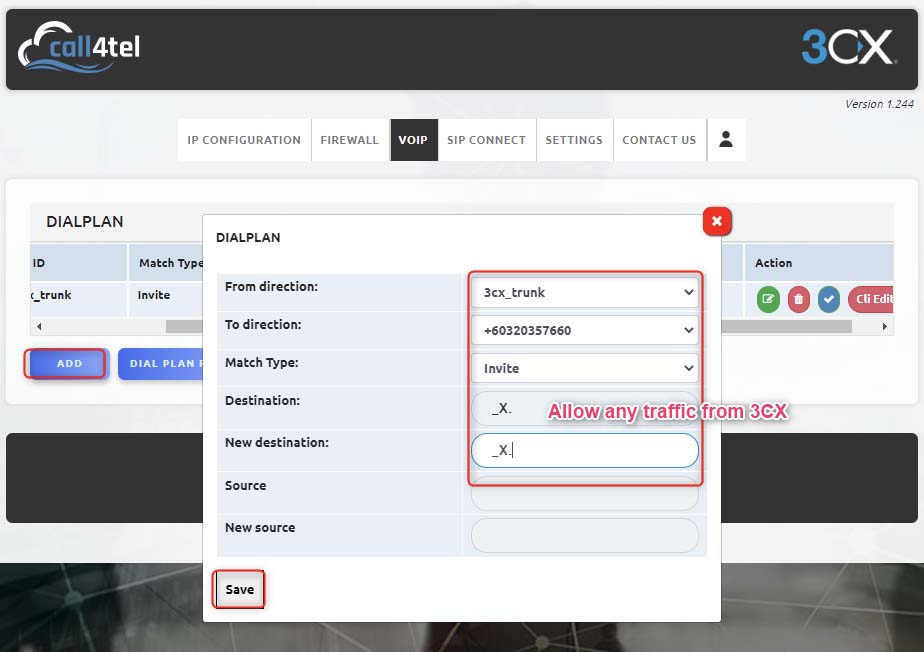Expand the To direction dropdown
The width and height of the screenshot is (924, 652).
(585, 330)
